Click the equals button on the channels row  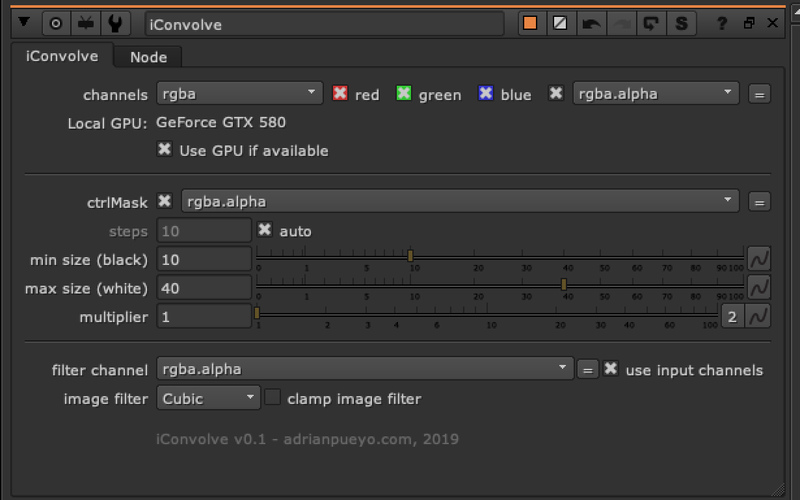759,94
